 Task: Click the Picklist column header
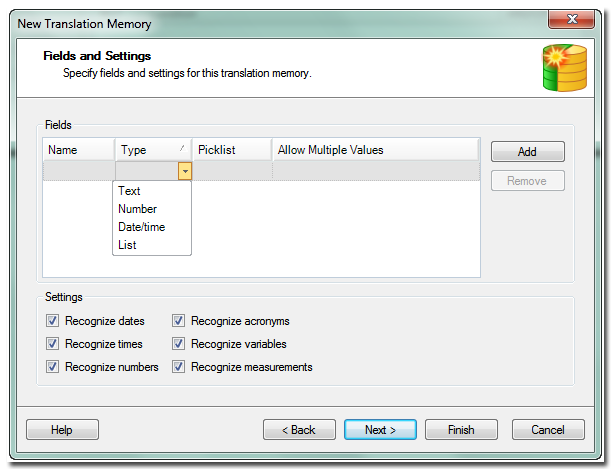click(231, 150)
